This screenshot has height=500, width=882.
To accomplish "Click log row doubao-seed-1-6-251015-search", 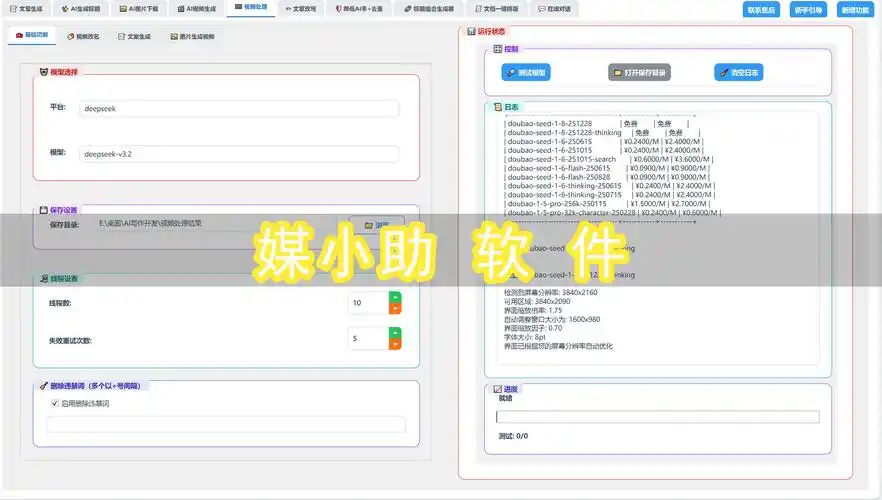I will (x=609, y=159).
